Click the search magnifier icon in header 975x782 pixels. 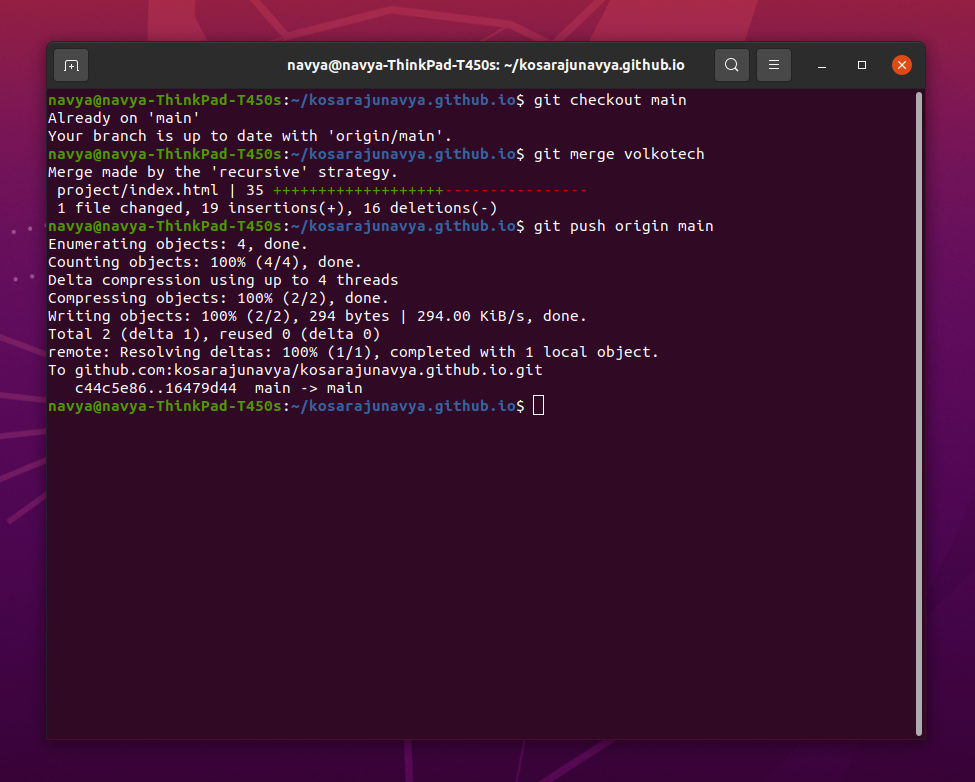coord(732,65)
